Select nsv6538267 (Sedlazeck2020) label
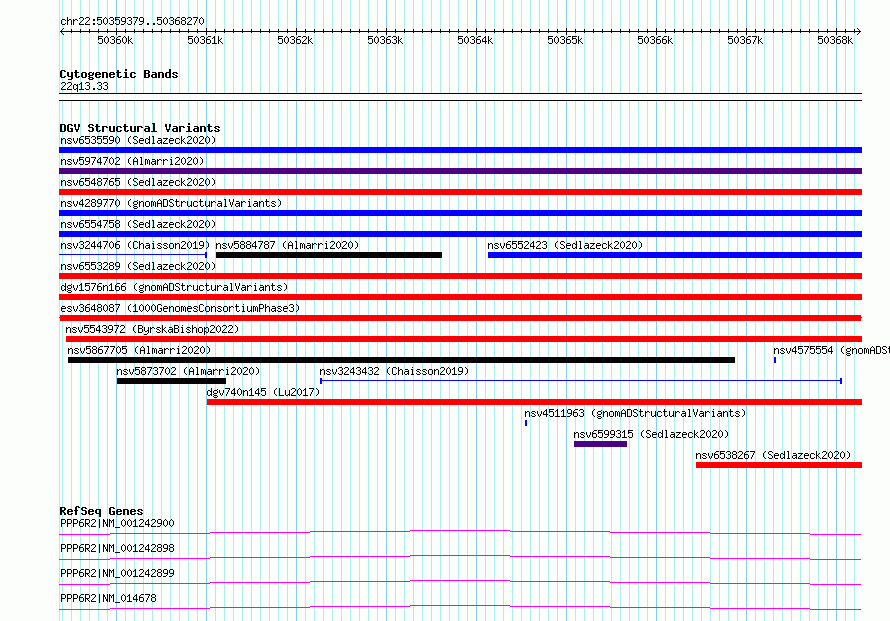This screenshot has height=621, width=890. [x=773, y=455]
